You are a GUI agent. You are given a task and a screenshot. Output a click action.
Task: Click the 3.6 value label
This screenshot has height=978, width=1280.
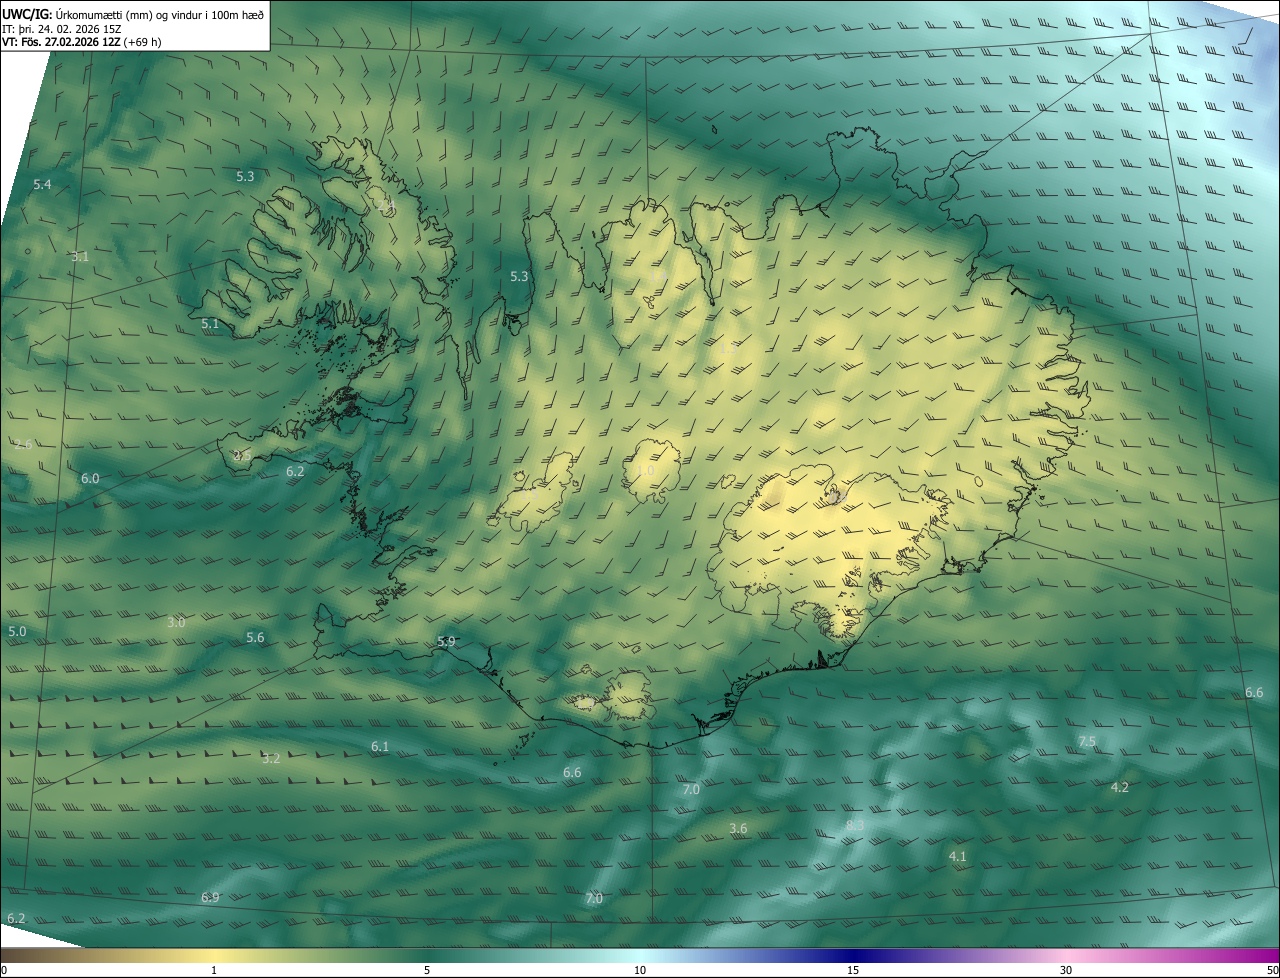[738, 829]
